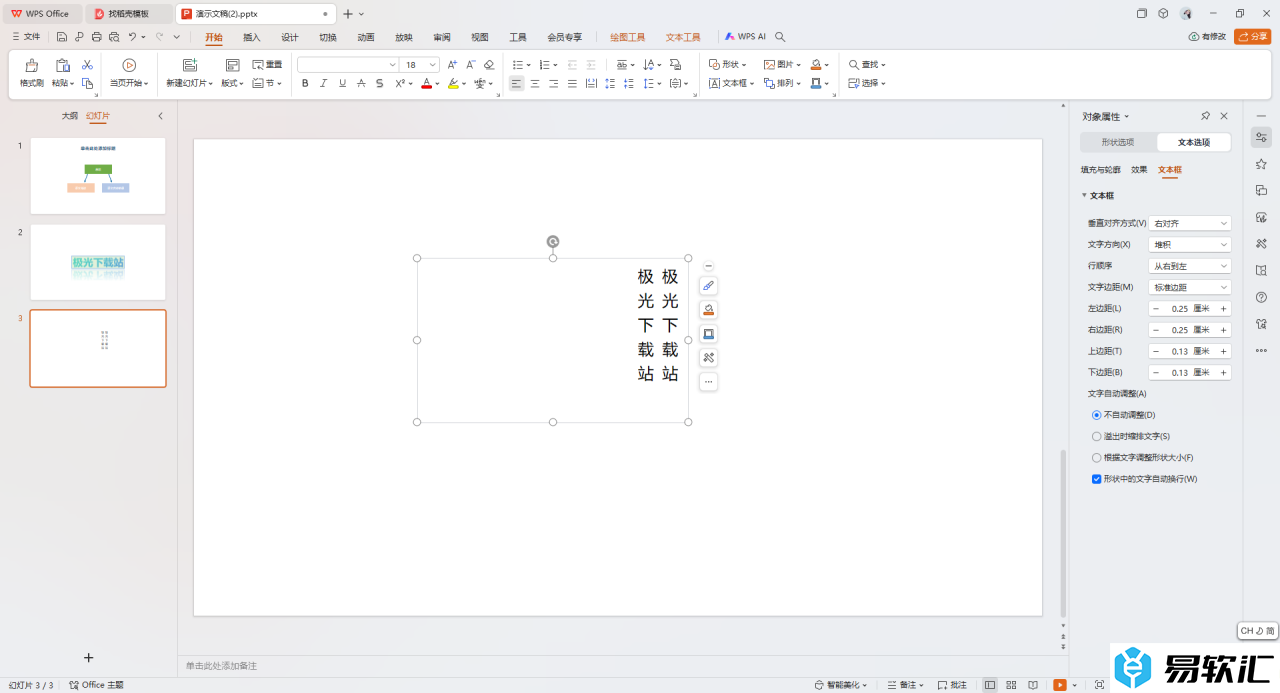The height and width of the screenshot is (693, 1280).
Task: Select 不自动调整 radio option
Action: point(1097,415)
